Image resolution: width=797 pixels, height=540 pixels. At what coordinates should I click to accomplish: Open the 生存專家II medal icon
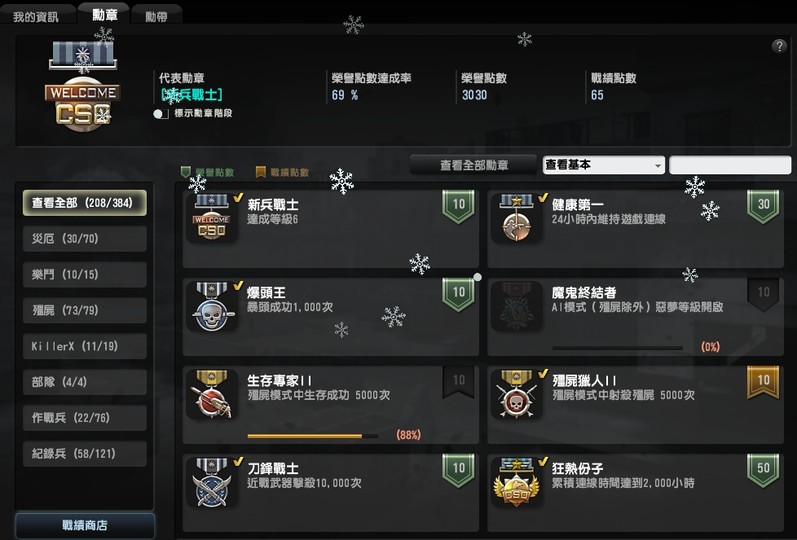click(x=211, y=395)
